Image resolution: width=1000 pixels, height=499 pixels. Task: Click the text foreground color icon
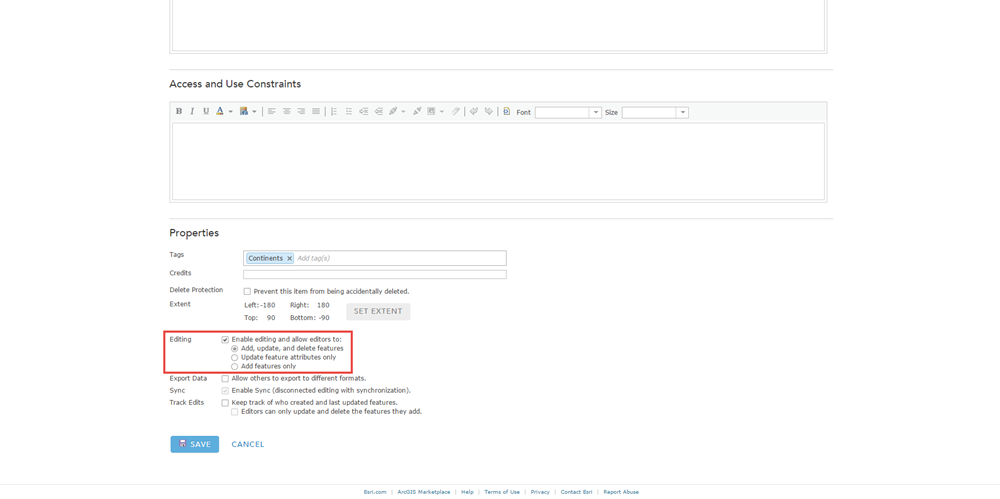point(219,111)
